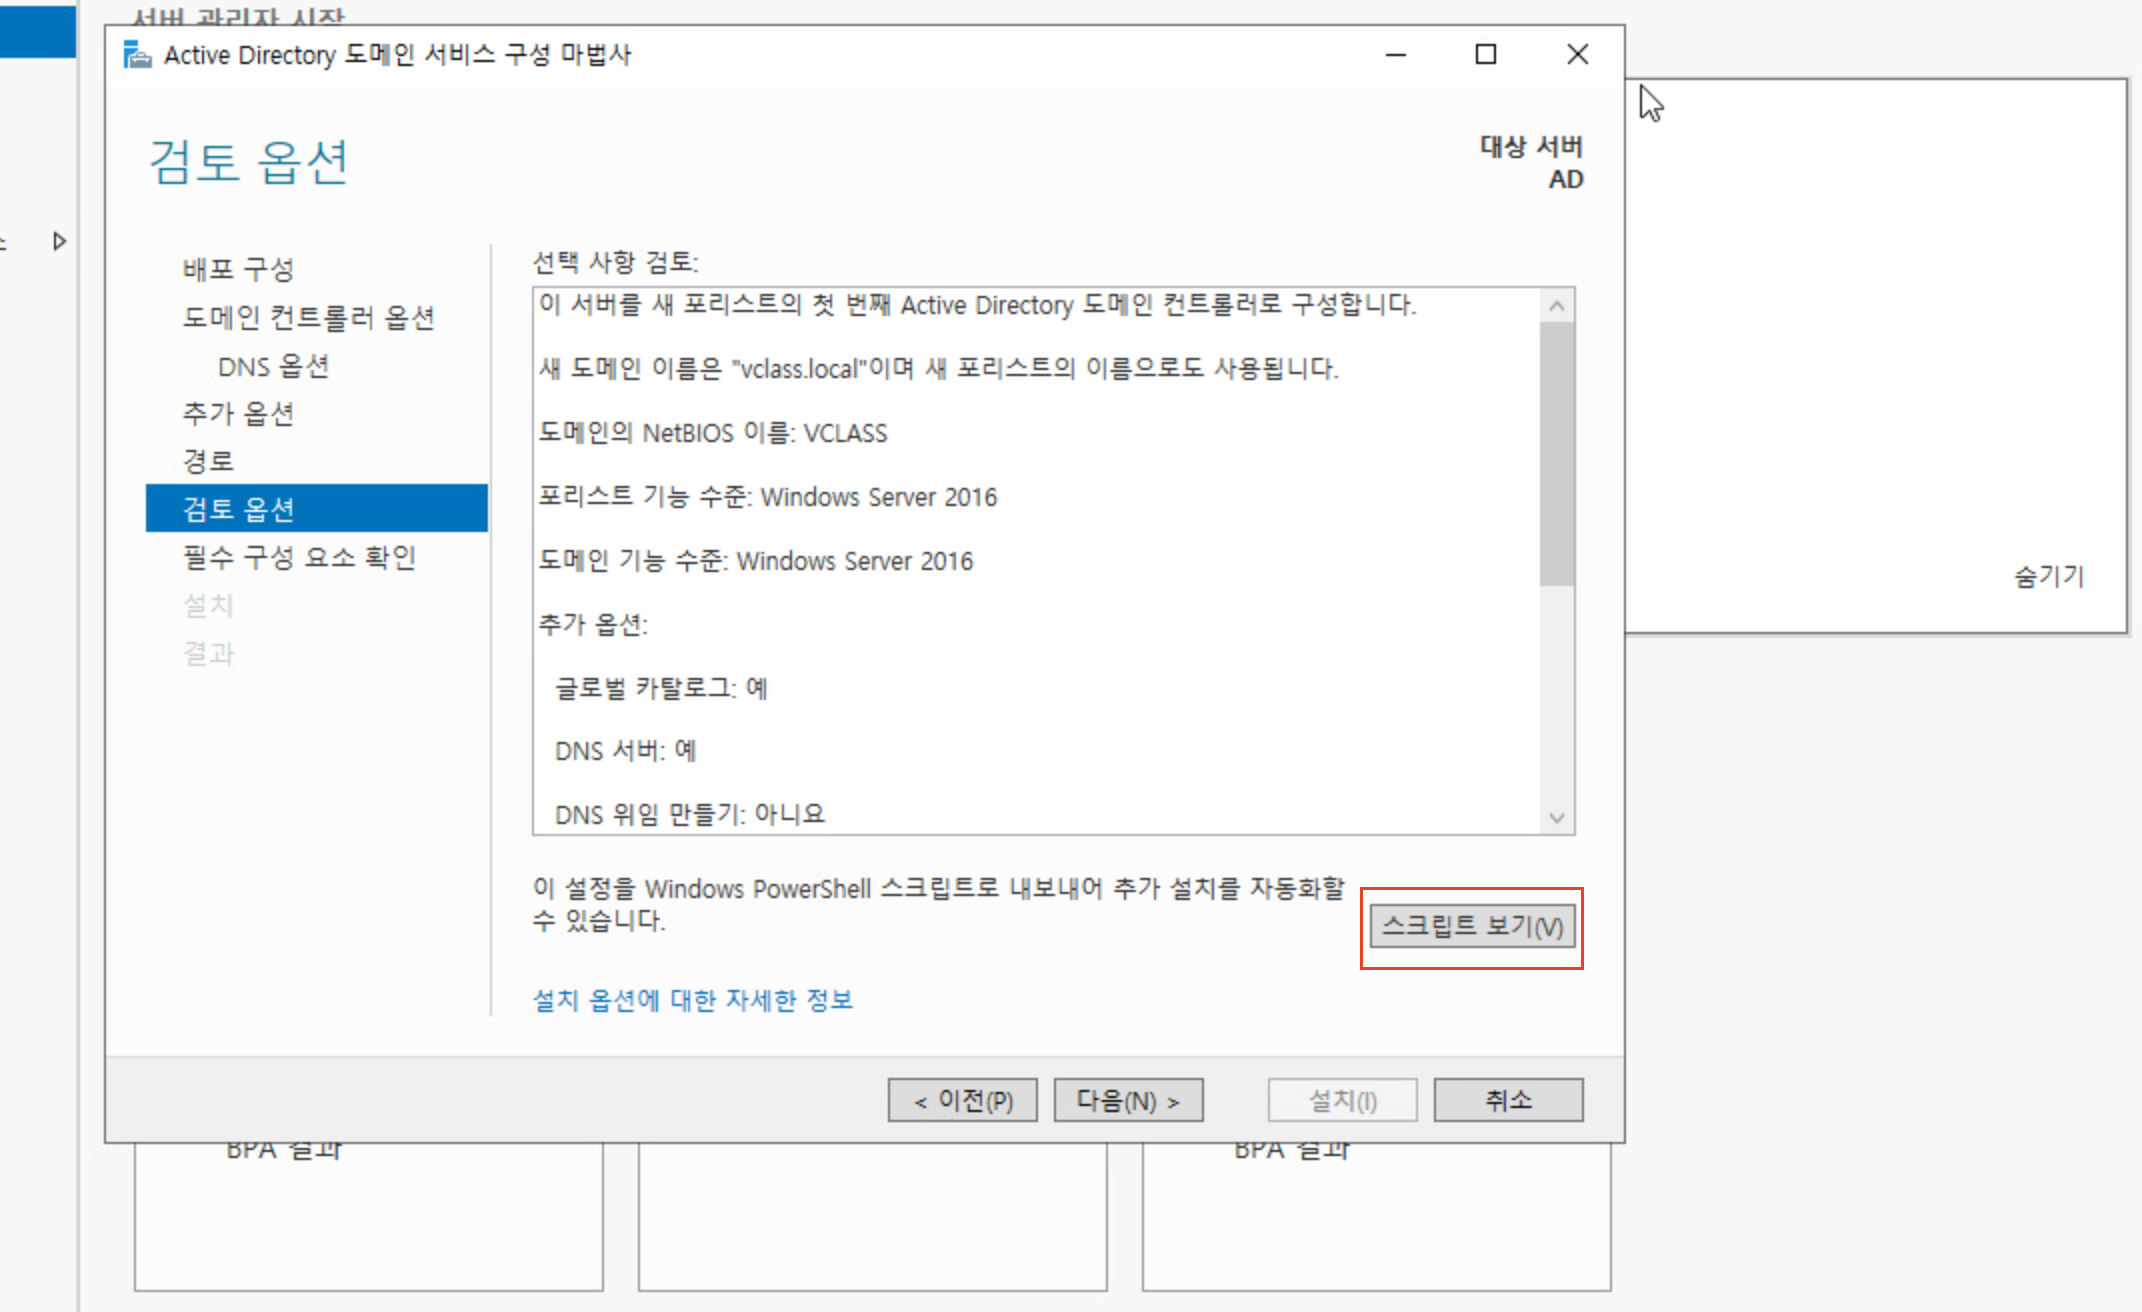Open 설치 옵션에 대한 자세한 정보 link
The width and height of the screenshot is (2142, 1312).
click(x=692, y=1000)
